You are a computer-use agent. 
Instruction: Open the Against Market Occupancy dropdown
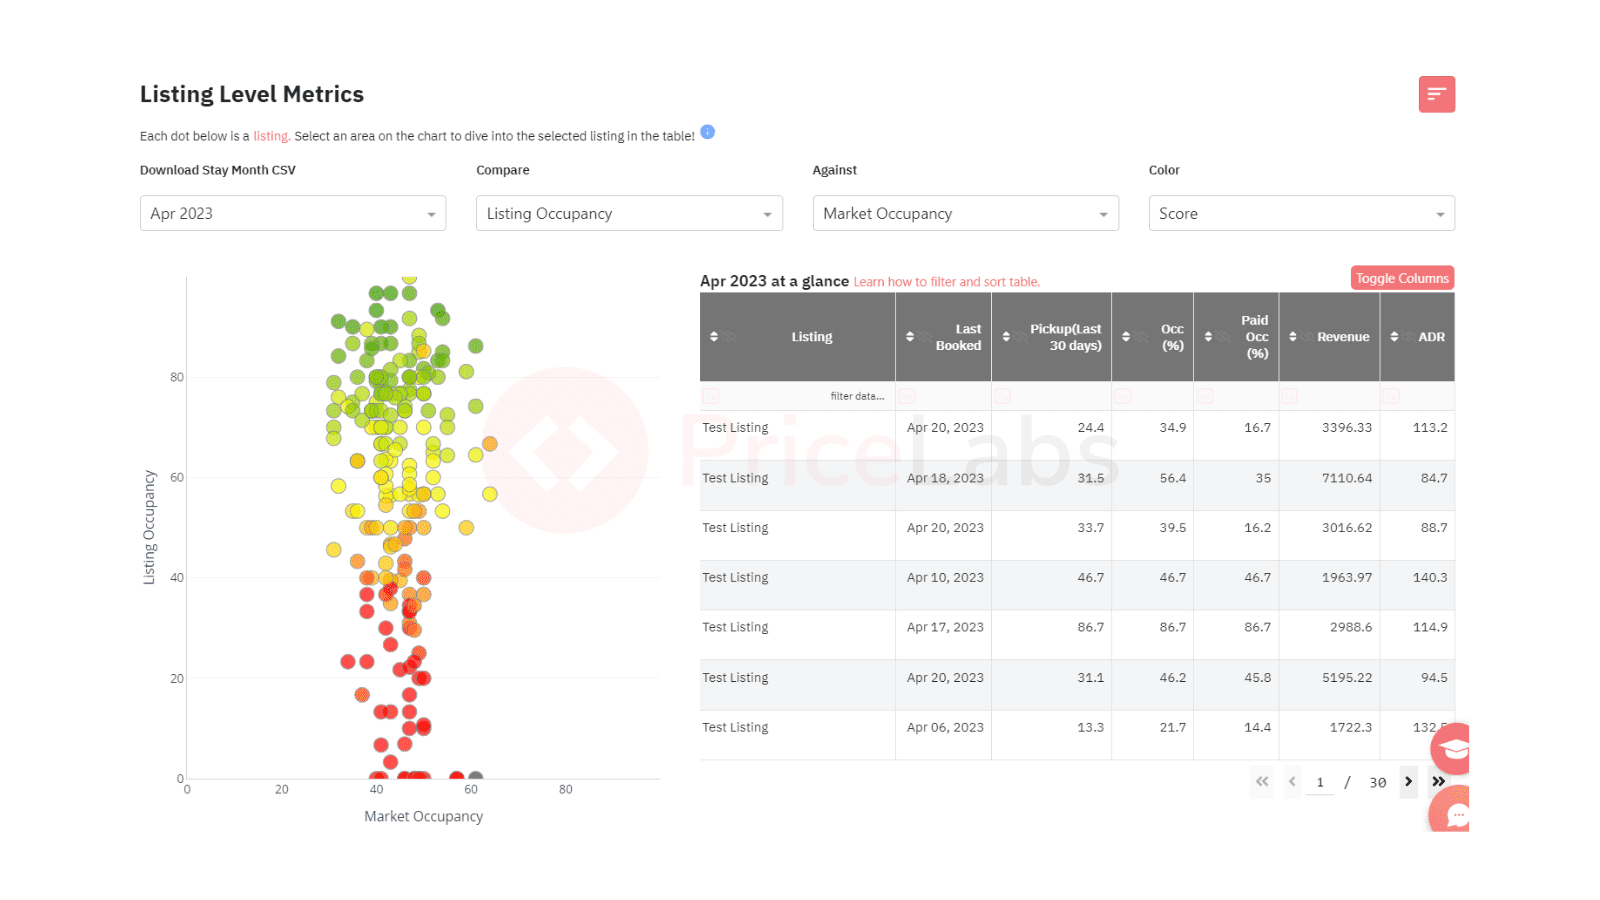pyautogui.click(x=965, y=213)
